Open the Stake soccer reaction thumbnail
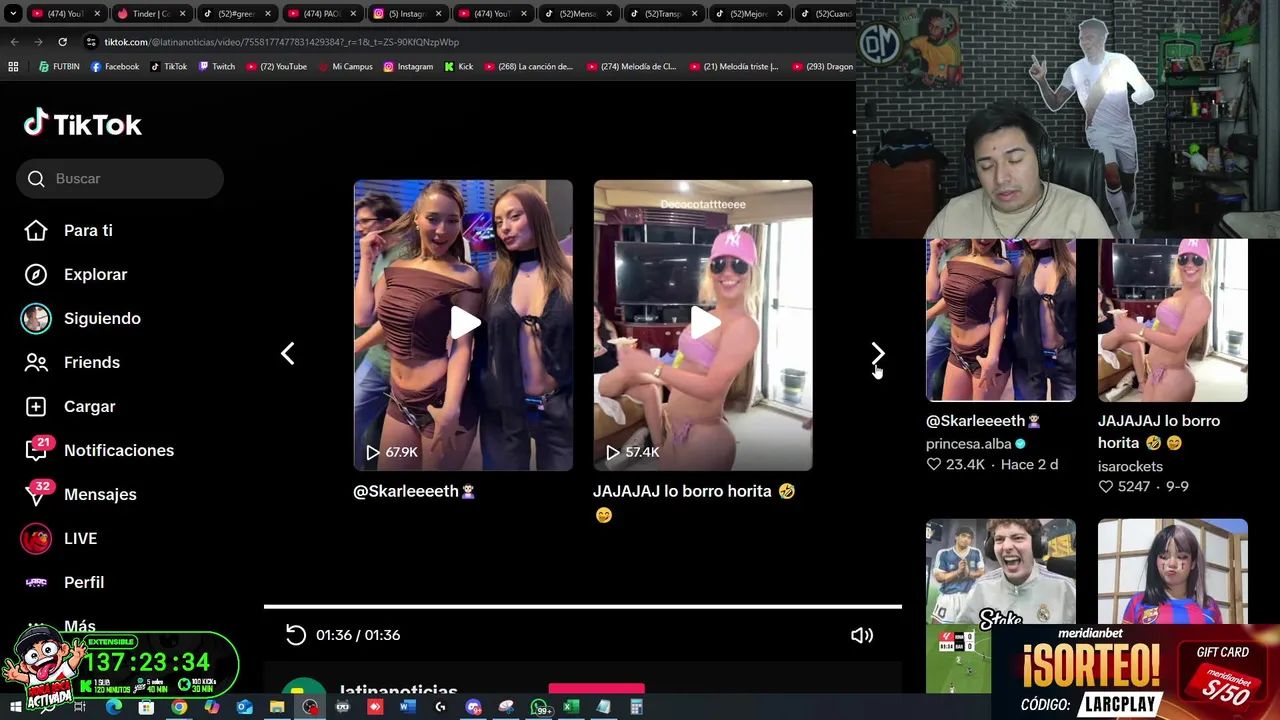Image resolution: width=1280 pixels, height=720 pixels. (x=1001, y=571)
